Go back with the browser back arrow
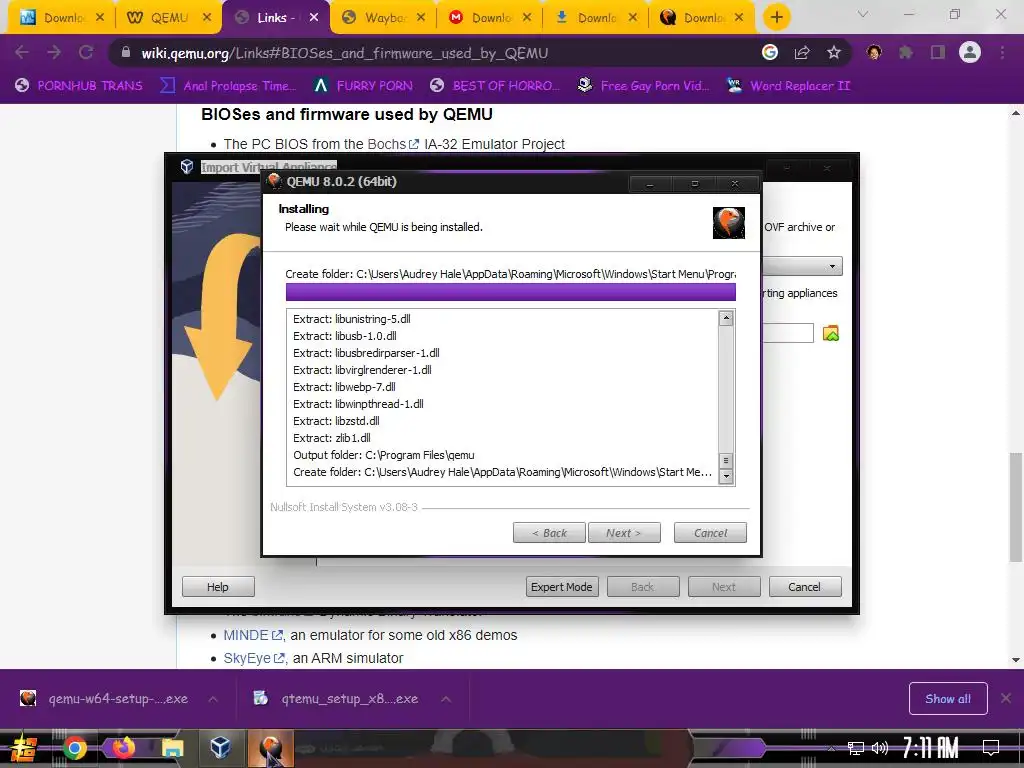This screenshot has width=1024, height=768. (x=22, y=52)
